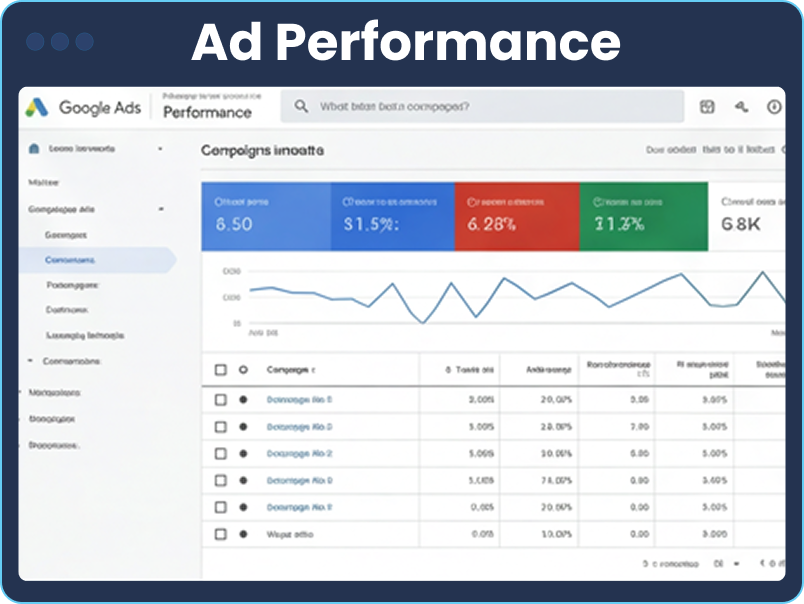
Task: Open rows-per-page dropdown below the table
Action: point(736,564)
